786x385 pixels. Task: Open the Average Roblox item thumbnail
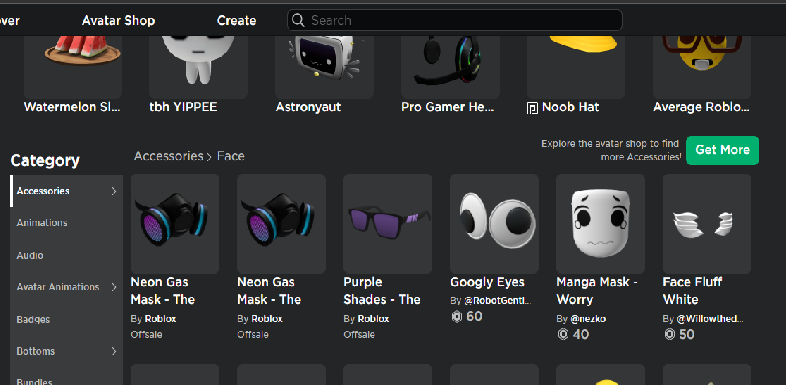tap(702, 67)
